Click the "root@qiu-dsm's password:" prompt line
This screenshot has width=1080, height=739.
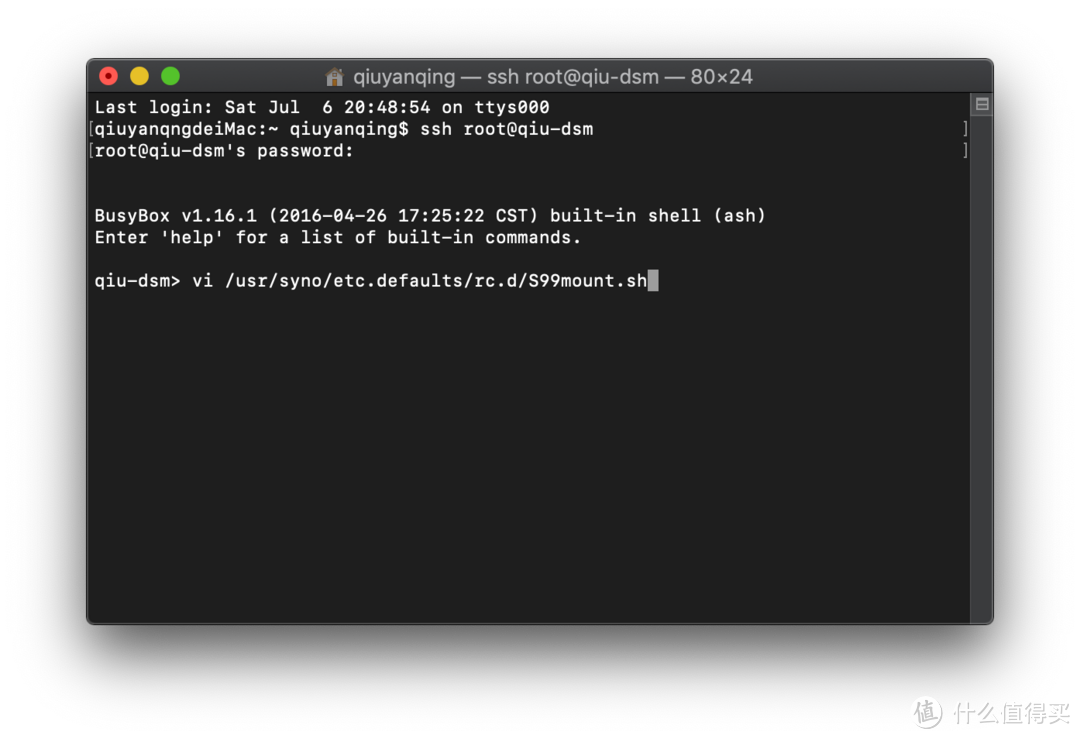pos(224,151)
